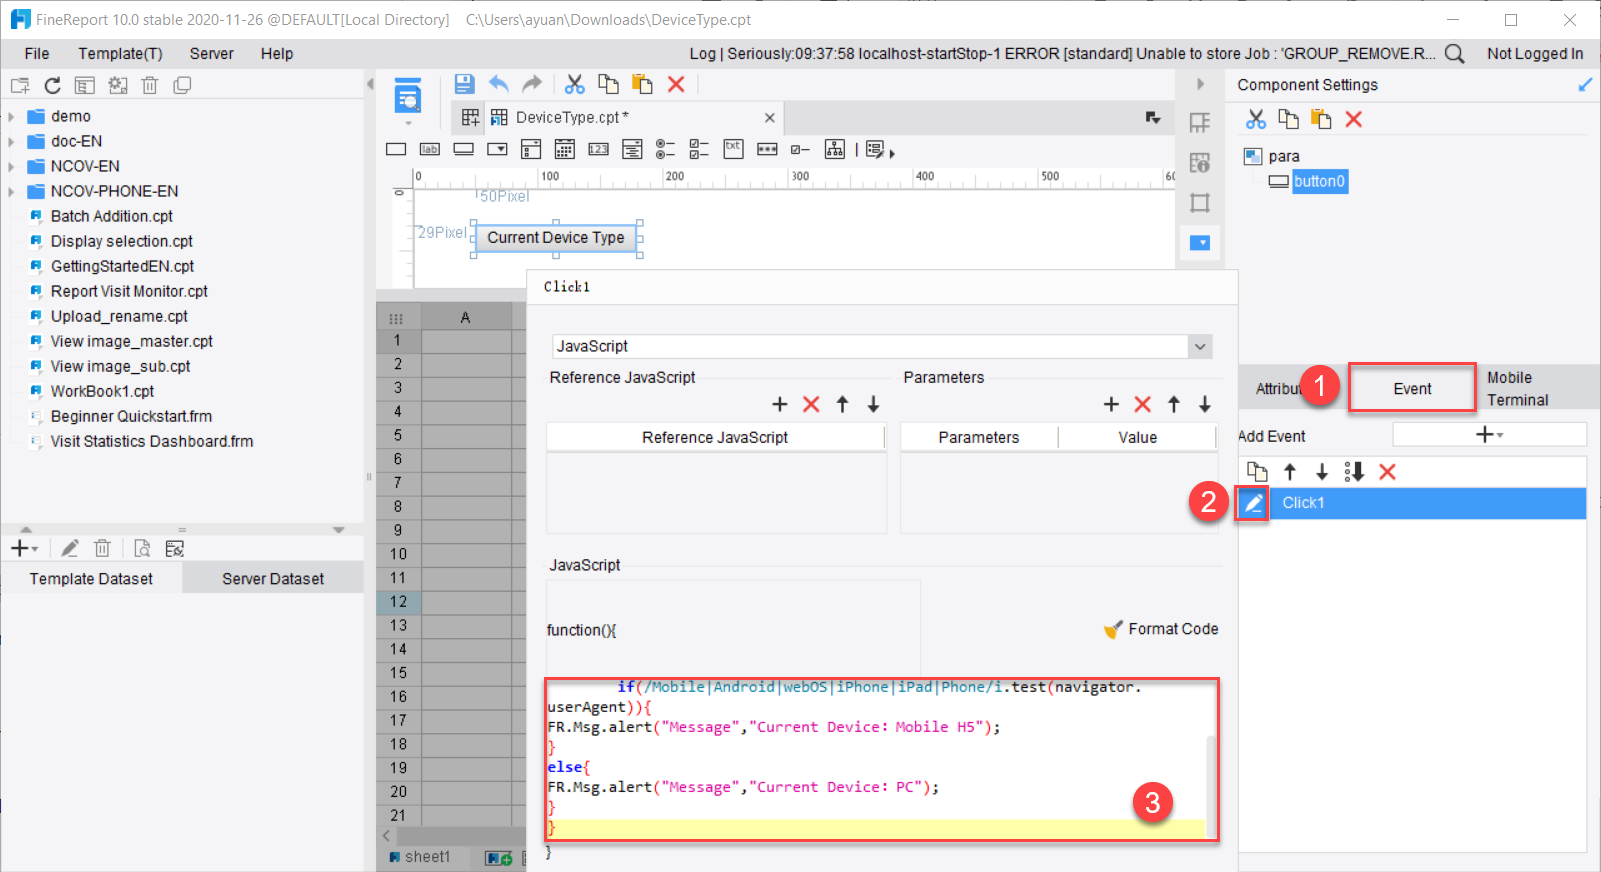Screen dimensions: 1601x872
Task: Open the Template(T) menu
Action: pos(120,54)
